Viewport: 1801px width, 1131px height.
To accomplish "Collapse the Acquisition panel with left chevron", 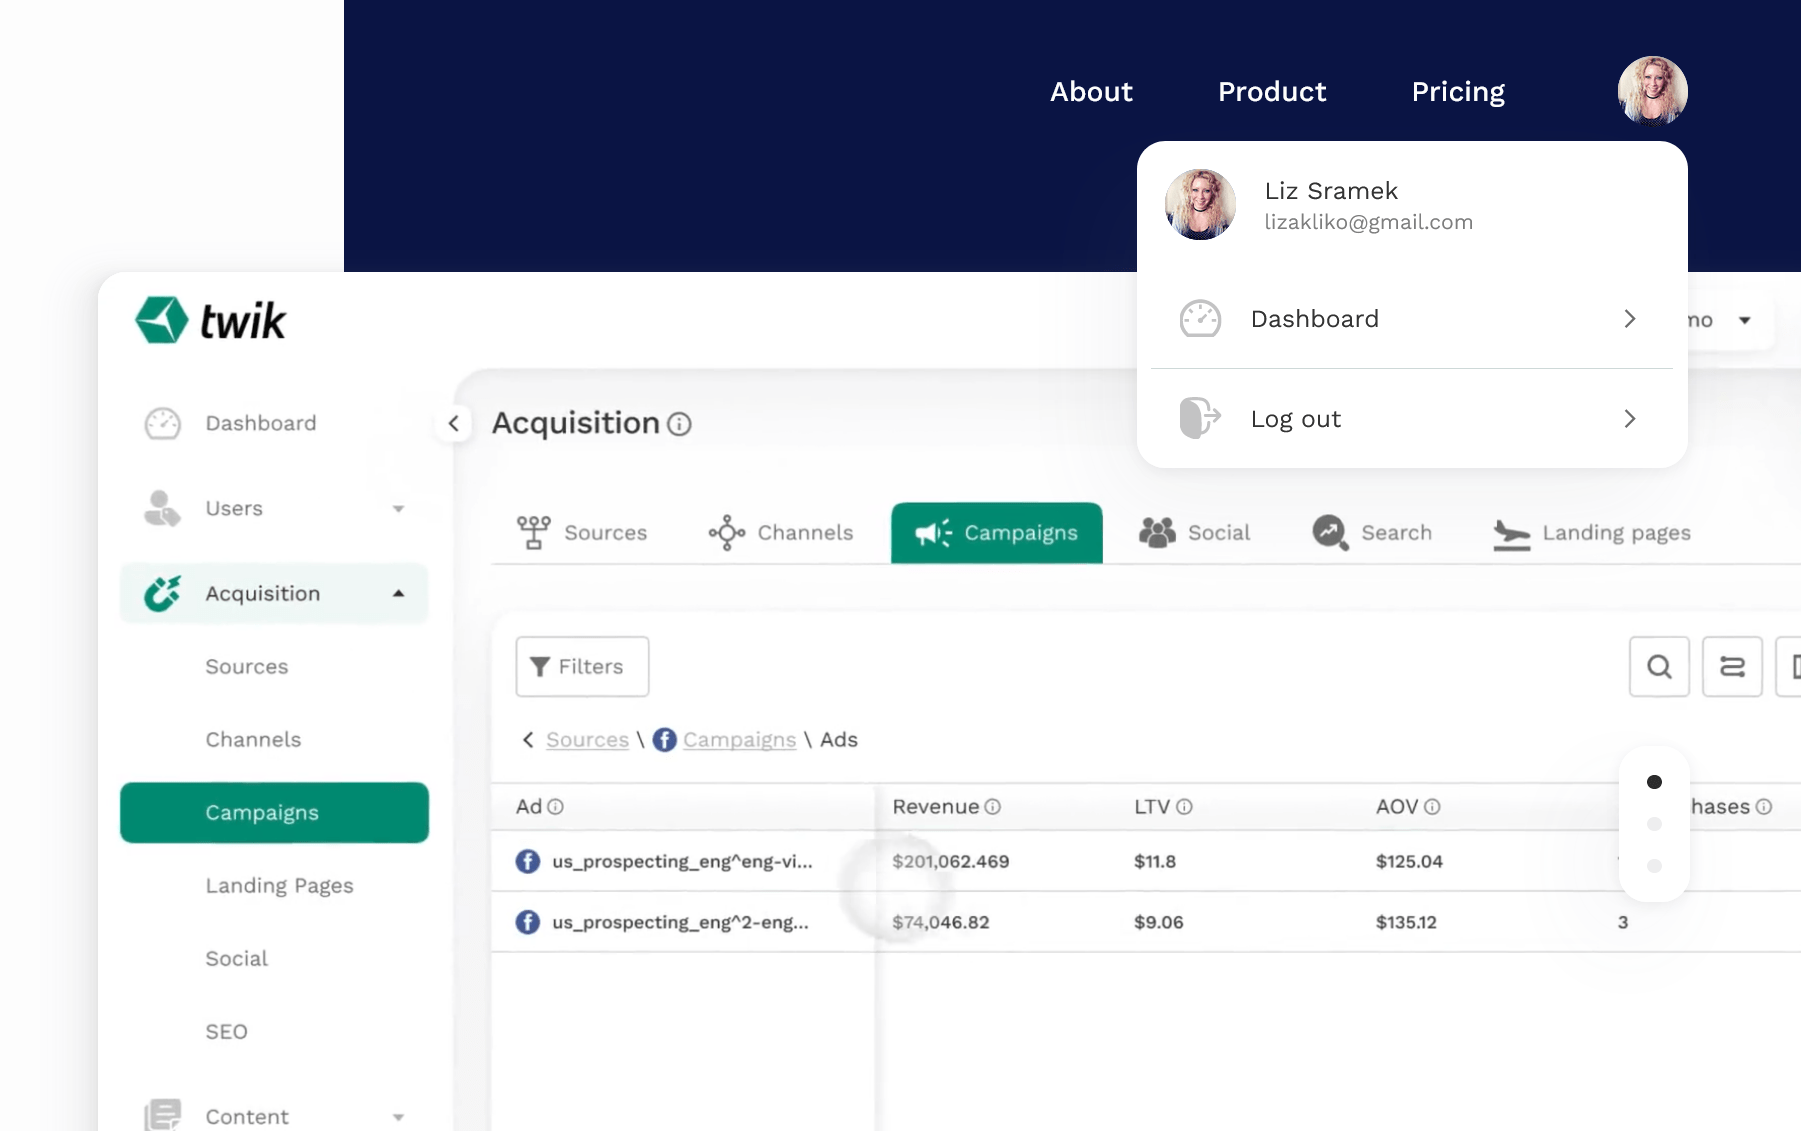I will pos(454,423).
